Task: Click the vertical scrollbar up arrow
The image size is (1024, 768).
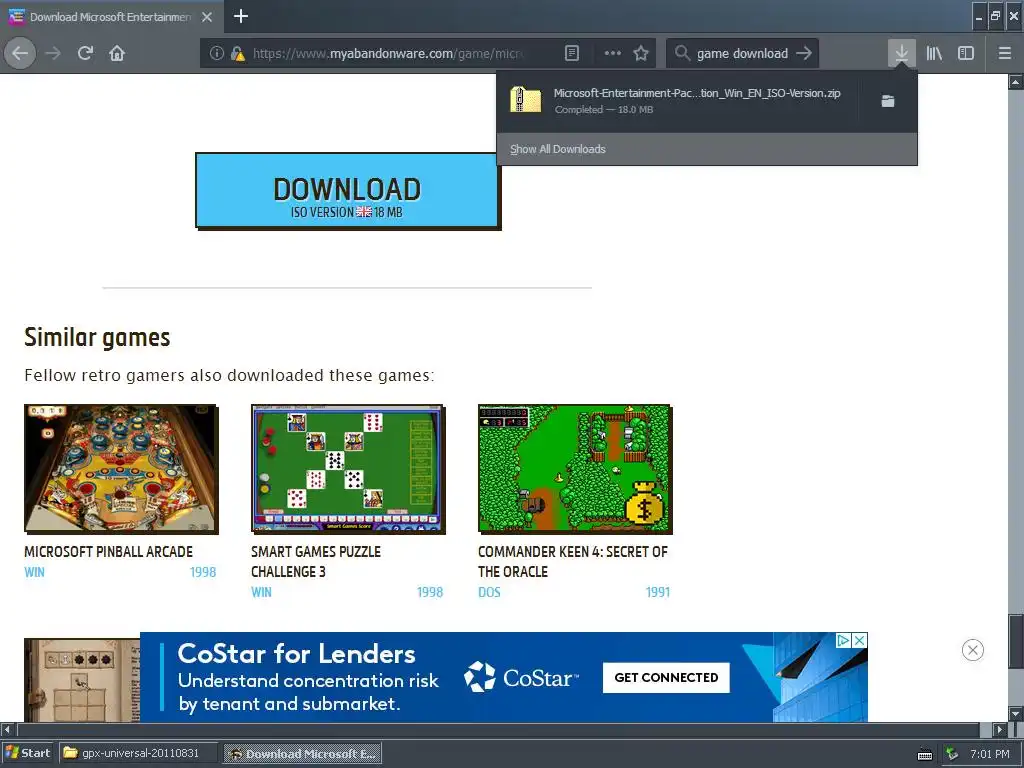Action: click(x=1016, y=82)
